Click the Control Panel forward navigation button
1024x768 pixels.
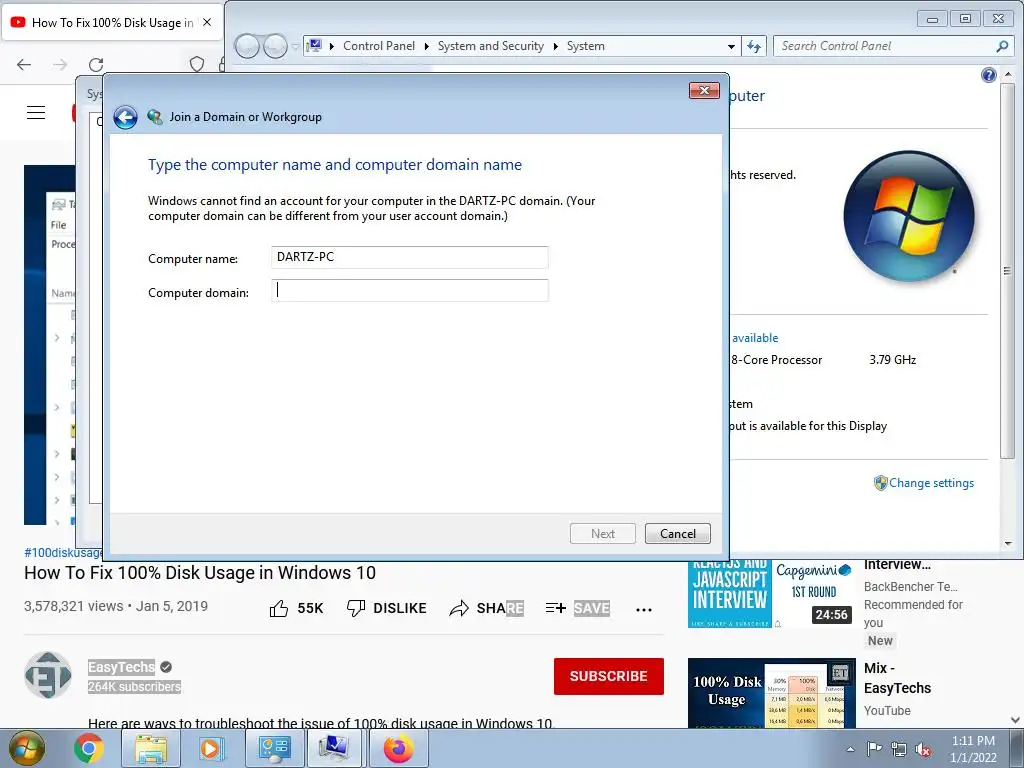[275, 46]
